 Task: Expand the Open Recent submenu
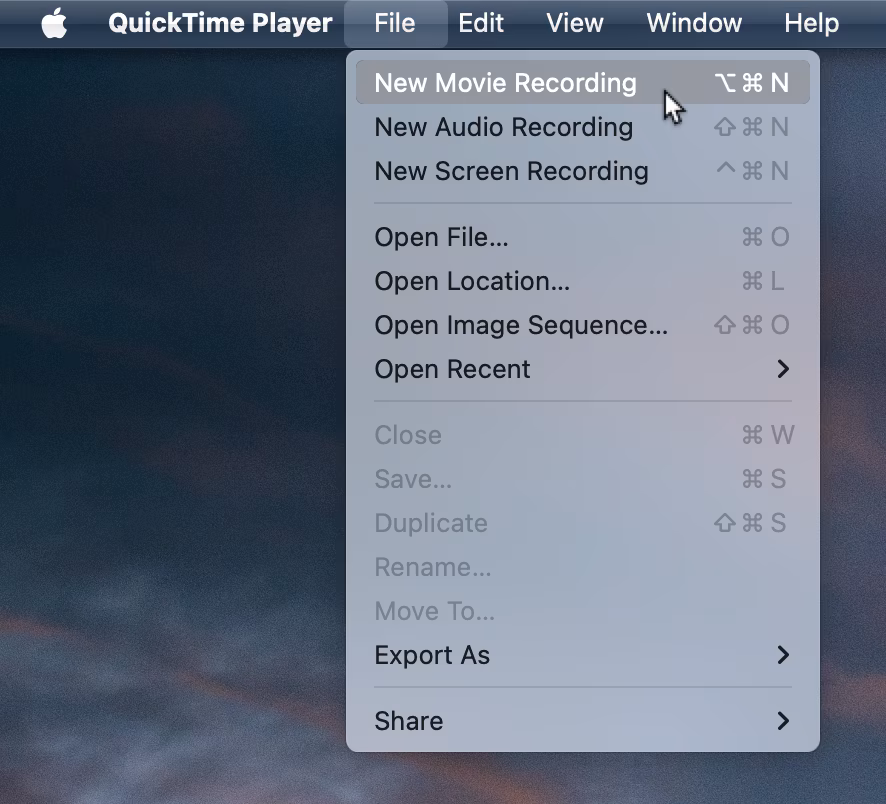click(x=583, y=369)
